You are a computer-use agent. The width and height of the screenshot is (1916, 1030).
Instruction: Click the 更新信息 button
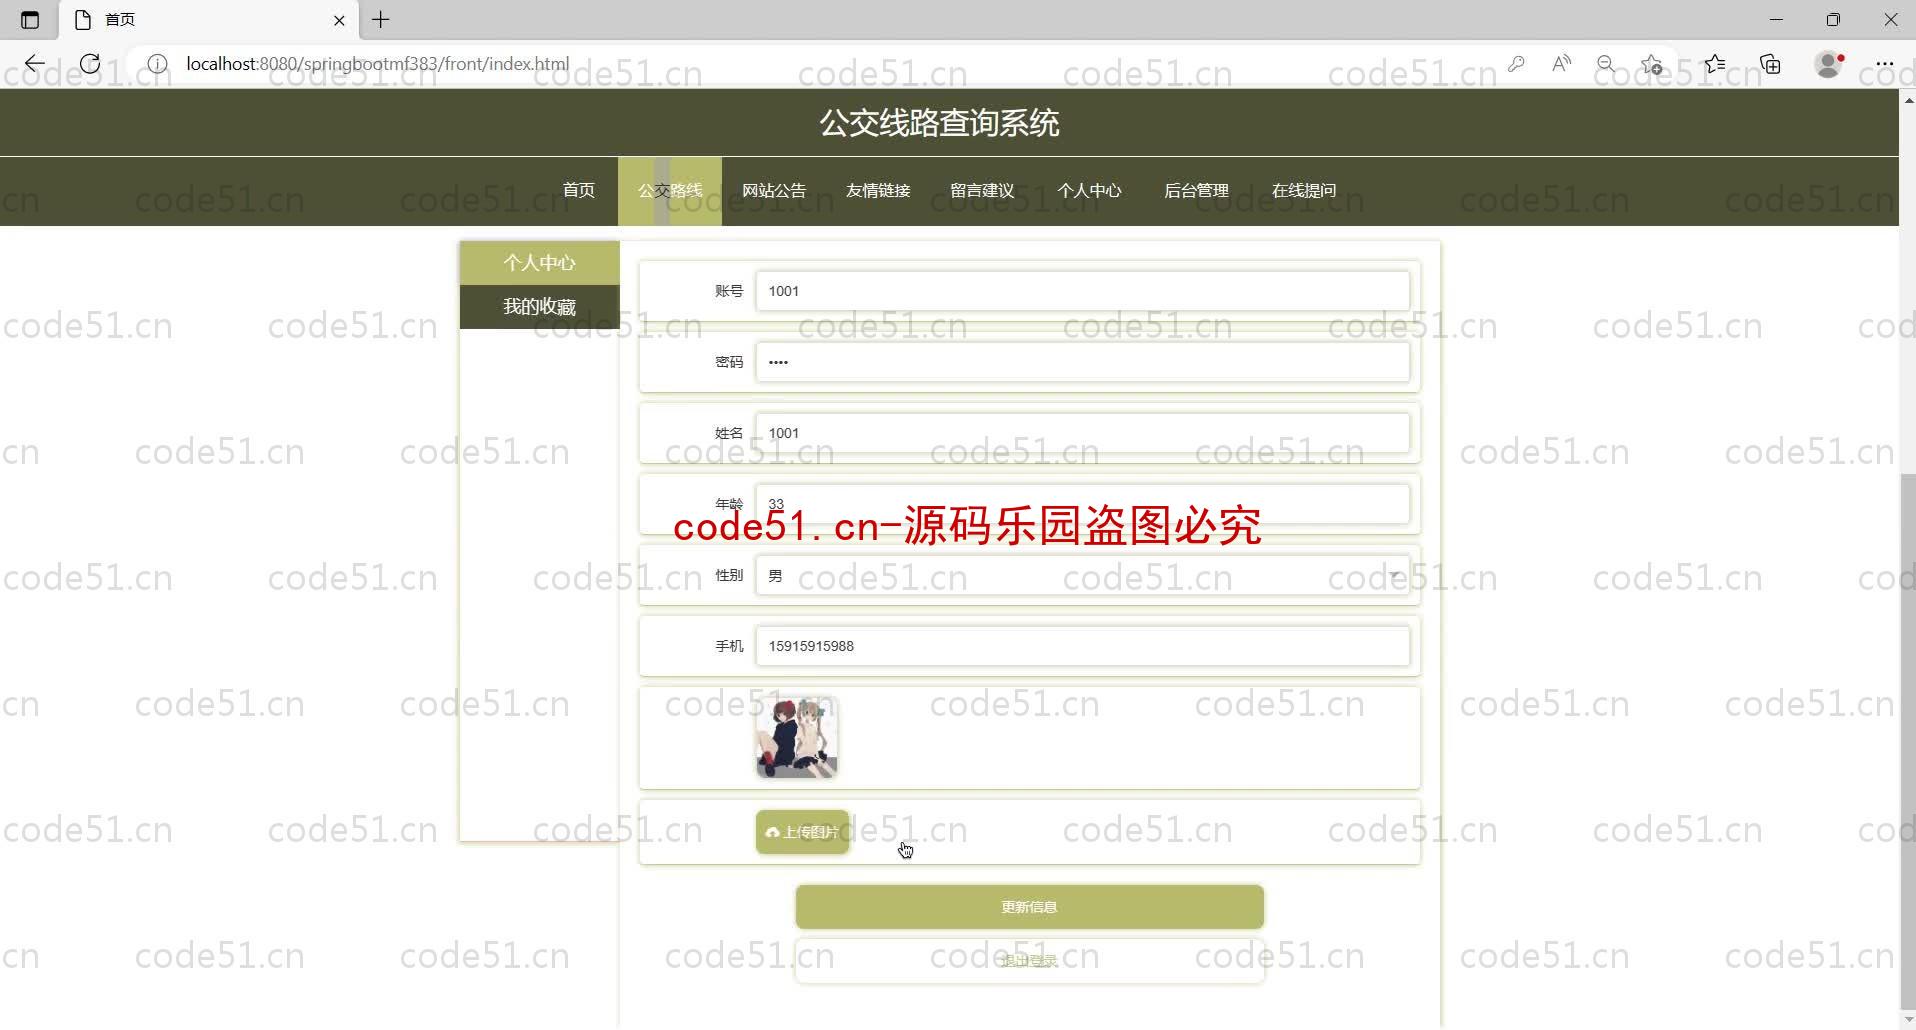click(x=1030, y=907)
